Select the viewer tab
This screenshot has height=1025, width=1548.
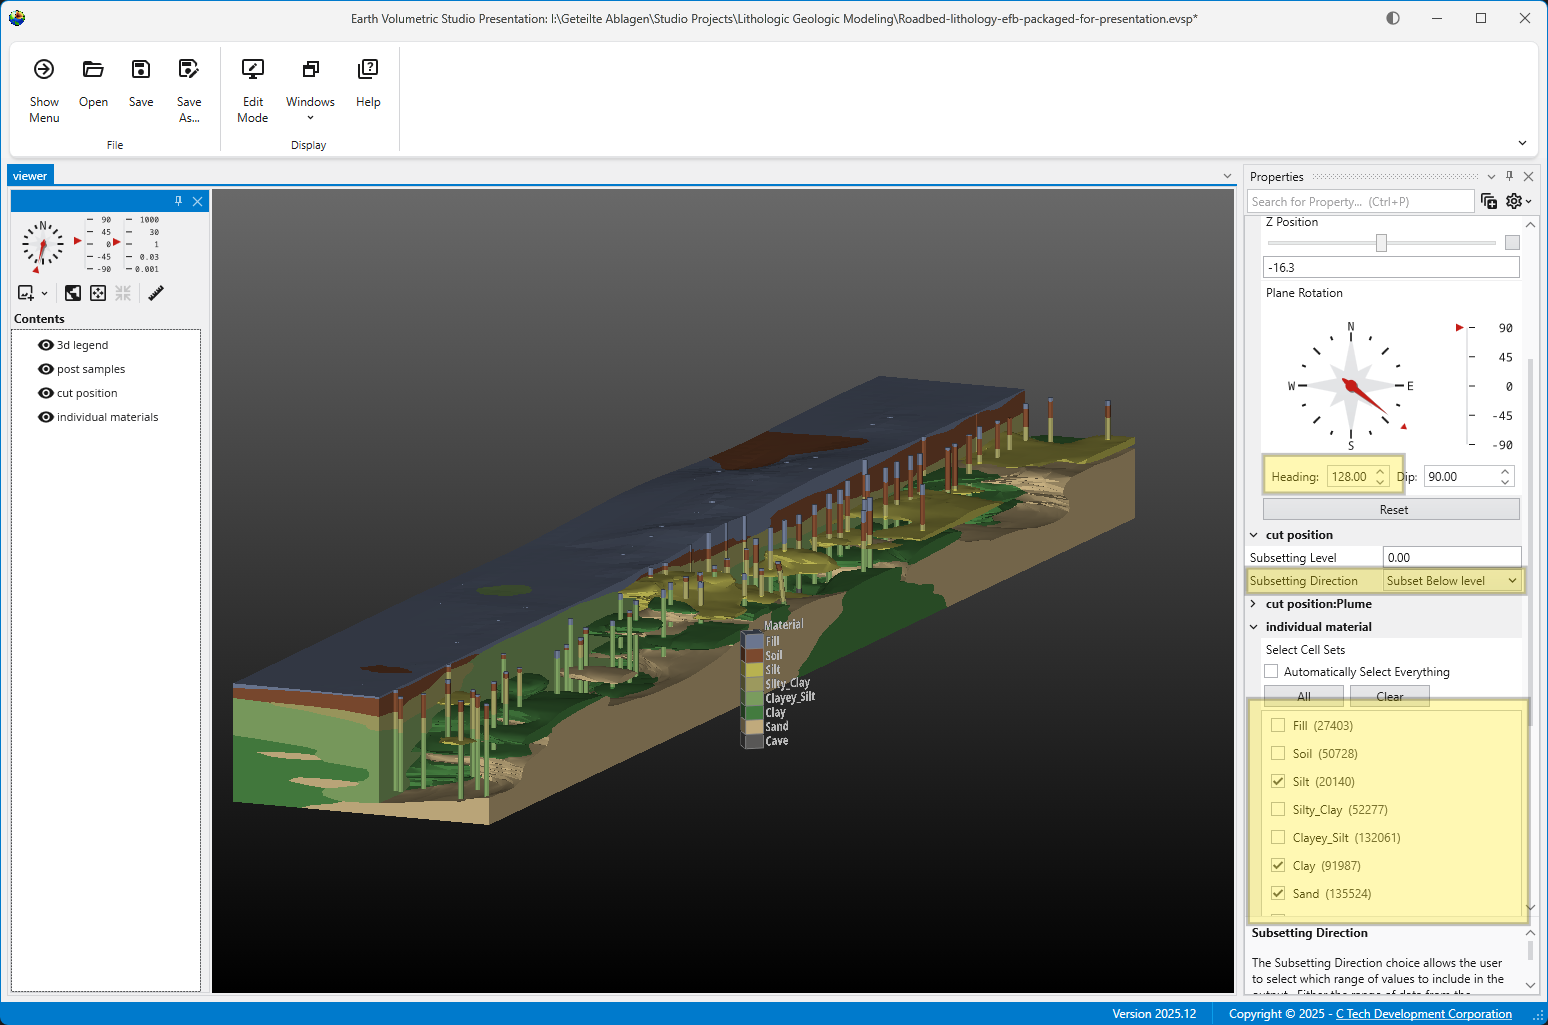[30, 176]
